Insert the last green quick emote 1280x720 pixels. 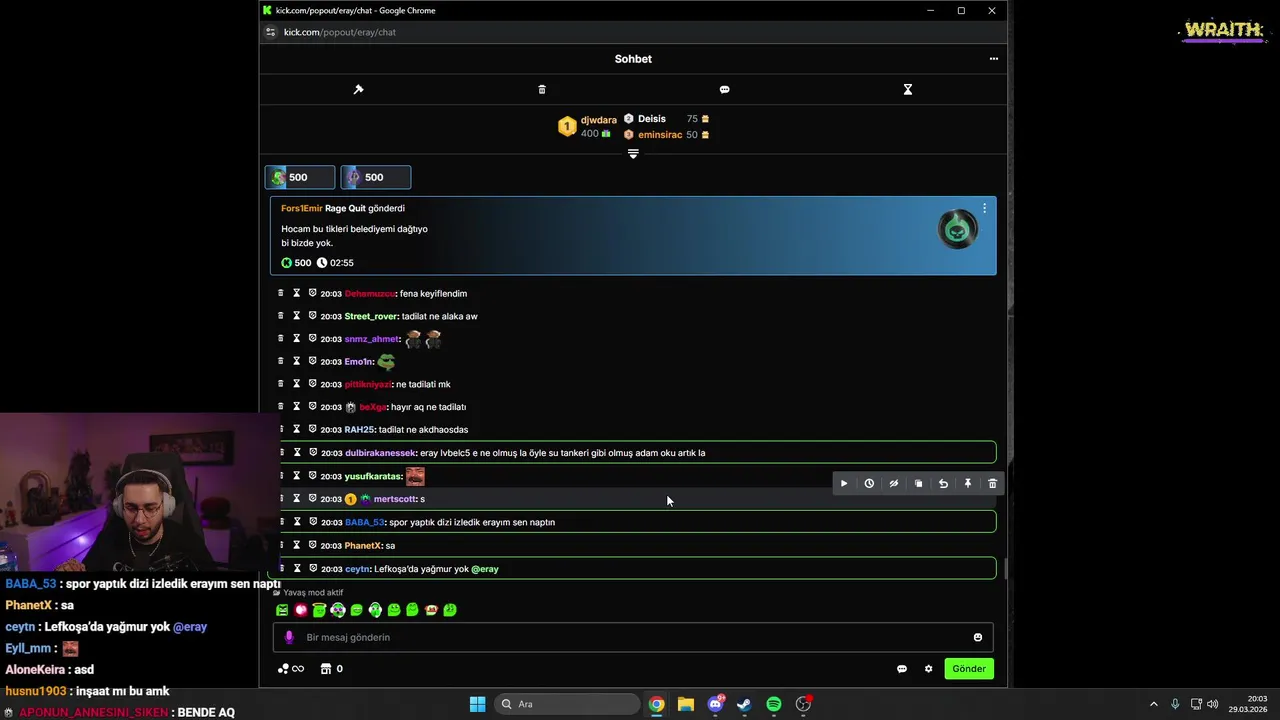tap(450, 610)
